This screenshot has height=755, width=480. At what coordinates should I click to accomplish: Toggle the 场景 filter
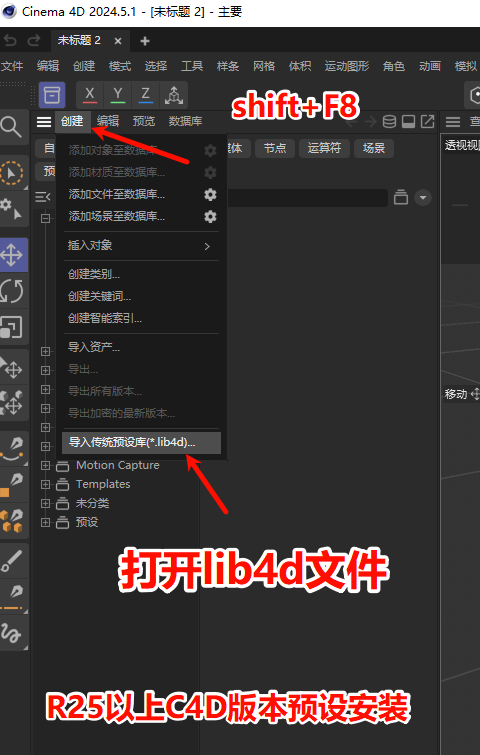tap(374, 148)
